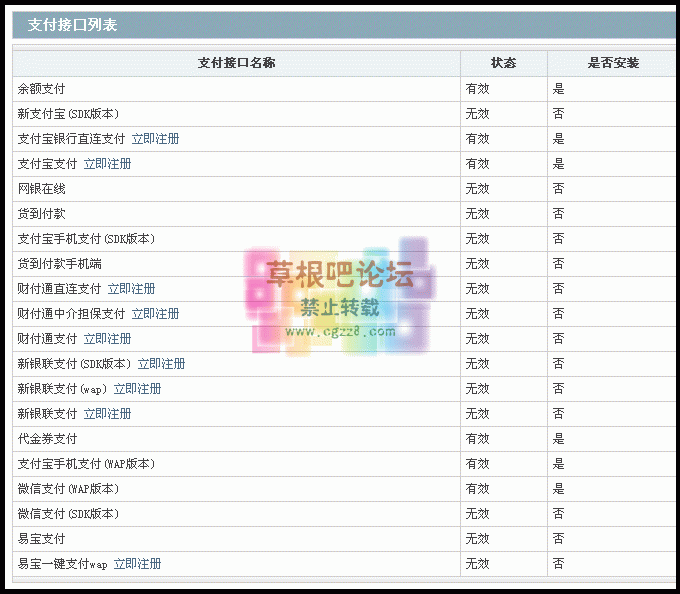This screenshot has width=680, height=594.
Task: Open 立即注册 link beside 支付宝支付
Action: click(x=107, y=164)
